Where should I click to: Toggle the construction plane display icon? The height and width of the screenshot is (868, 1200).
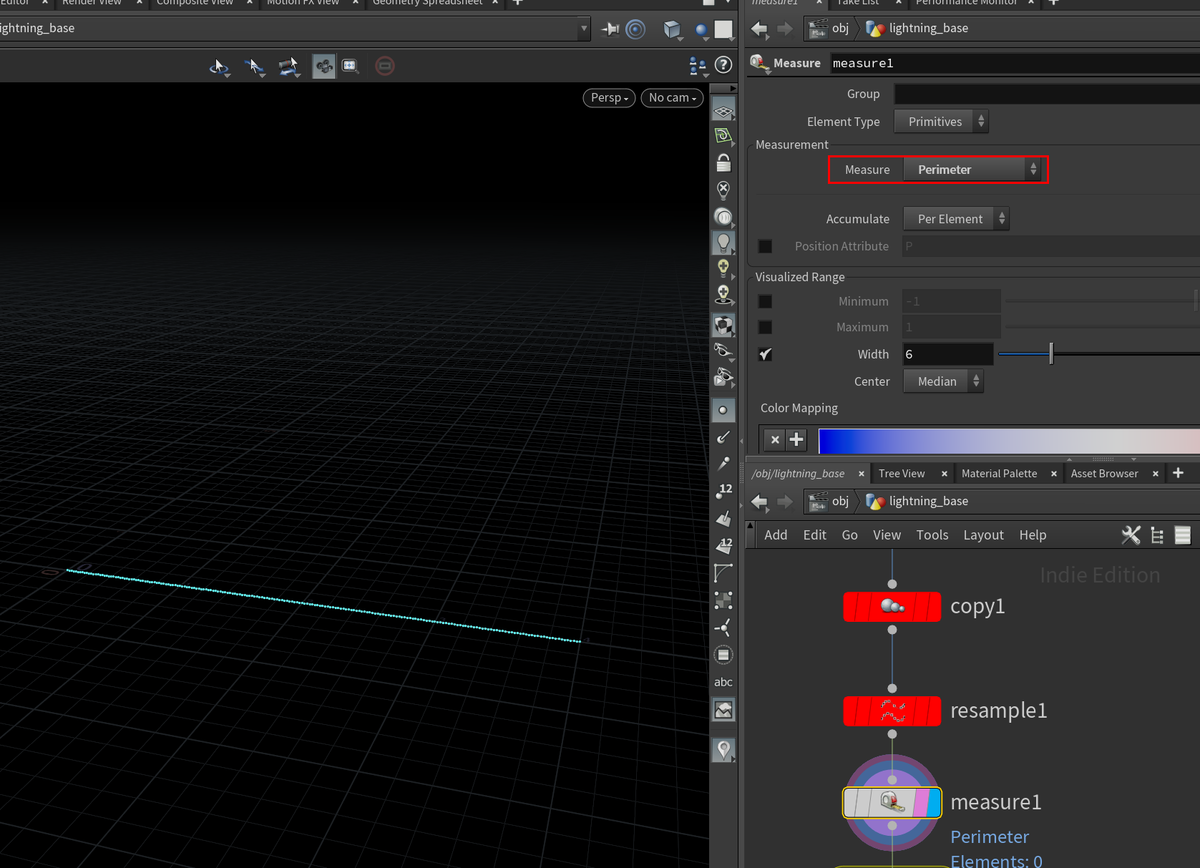[723, 137]
